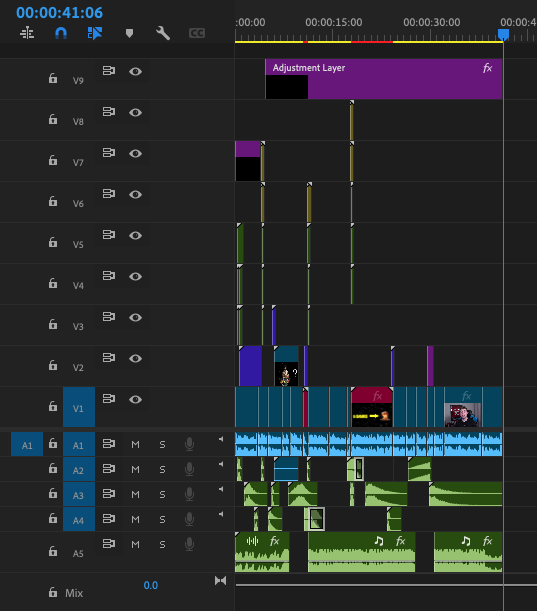This screenshot has height=611, width=537.
Task: Click the Mix volume value 0.0
Action: pos(150,585)
